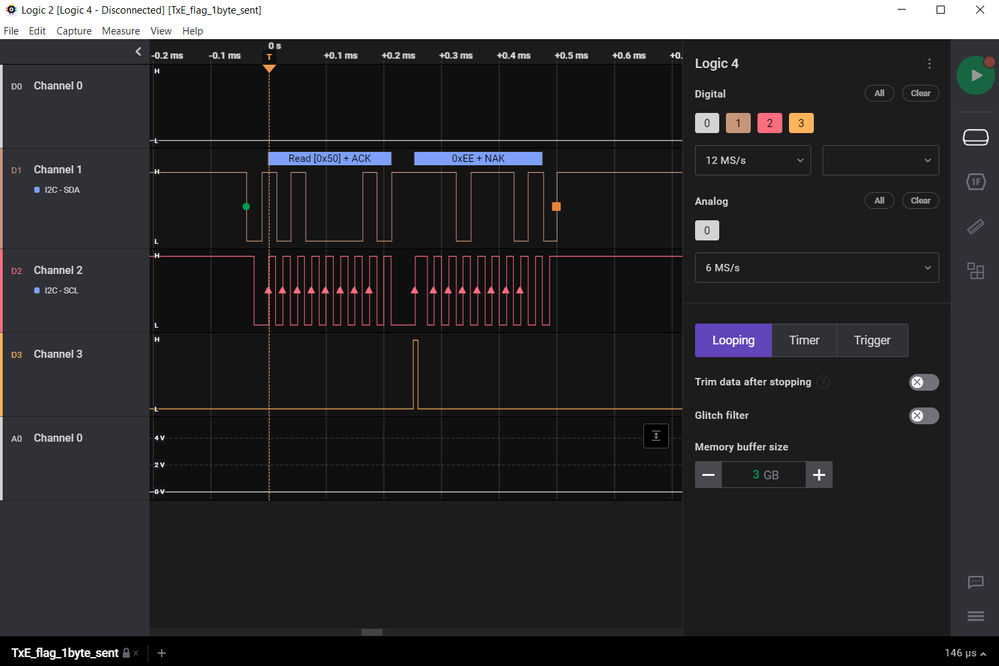The height and width of the screenshot is (666, 999).
Task: Increase memory buffer size with plus button
Action: (819, 475)
